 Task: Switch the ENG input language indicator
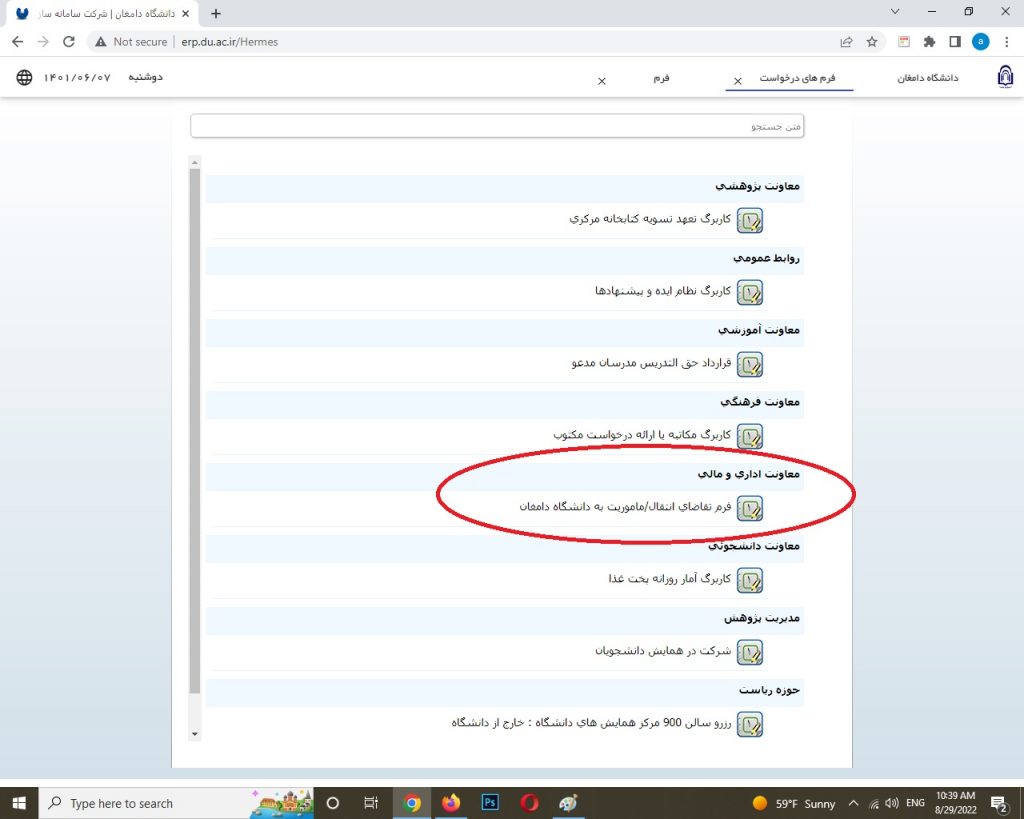tap(915, 803)
